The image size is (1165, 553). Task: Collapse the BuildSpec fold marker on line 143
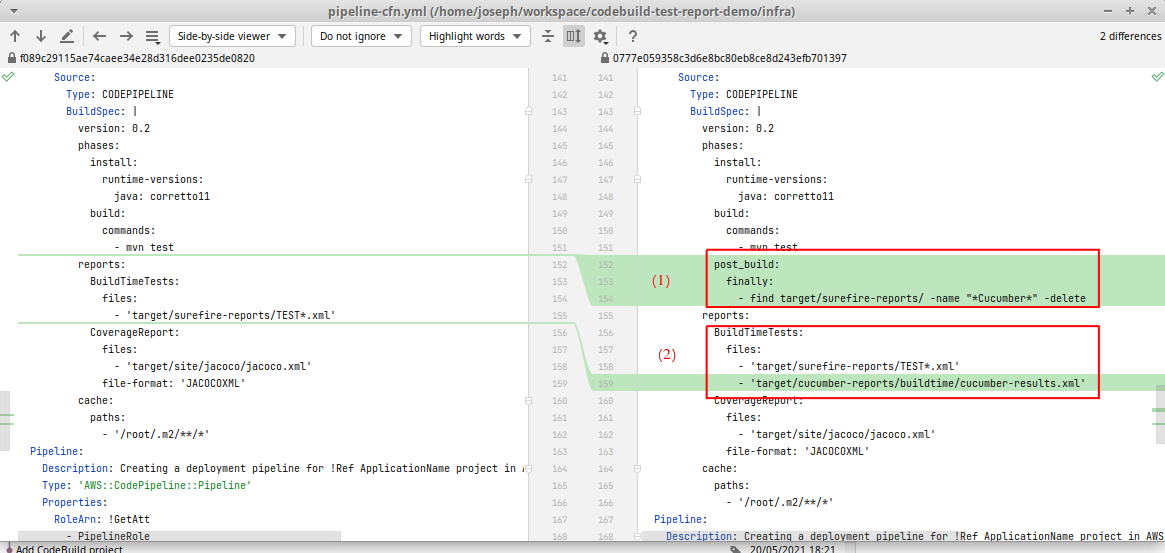(529, 112)
